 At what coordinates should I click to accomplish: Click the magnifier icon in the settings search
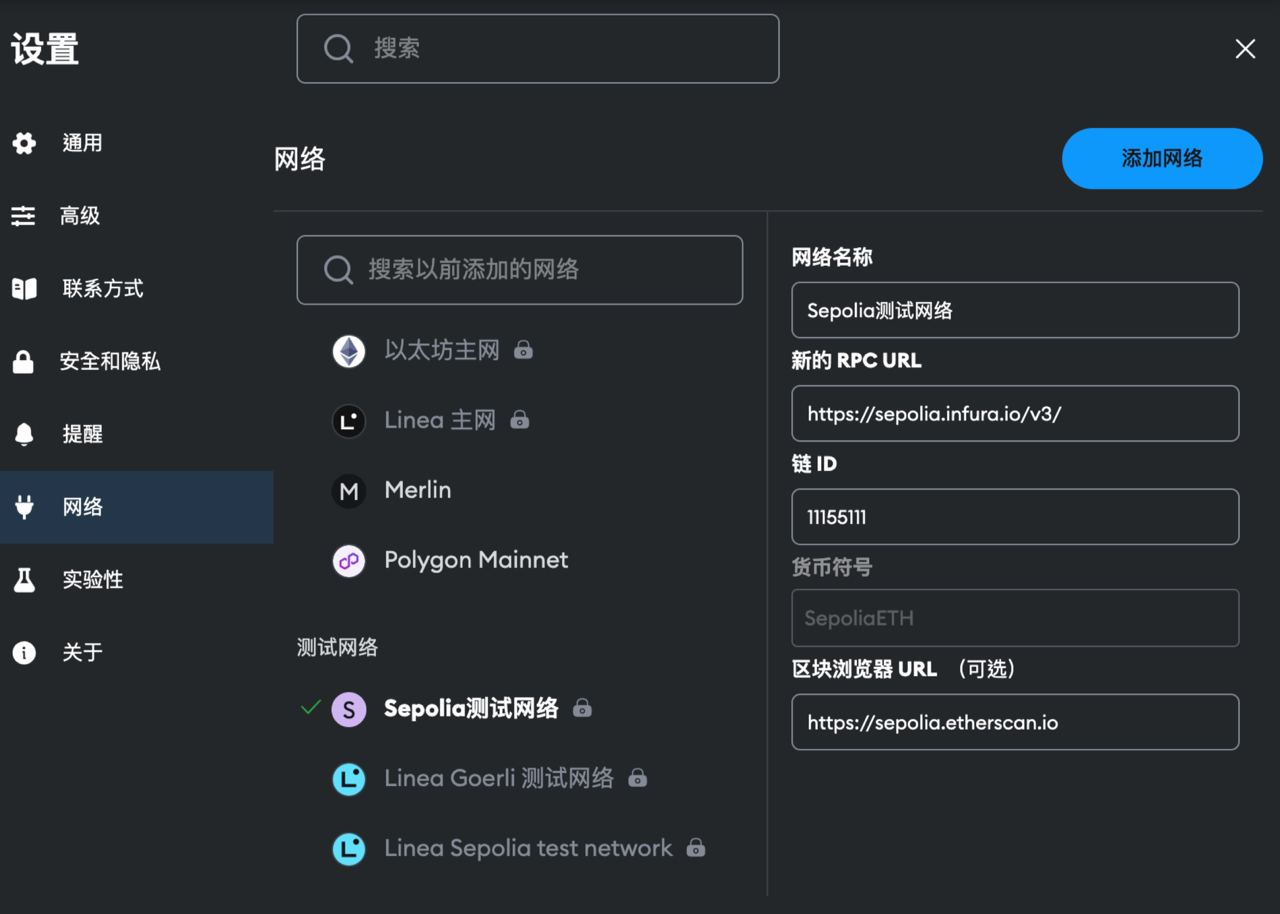[338, 48]
